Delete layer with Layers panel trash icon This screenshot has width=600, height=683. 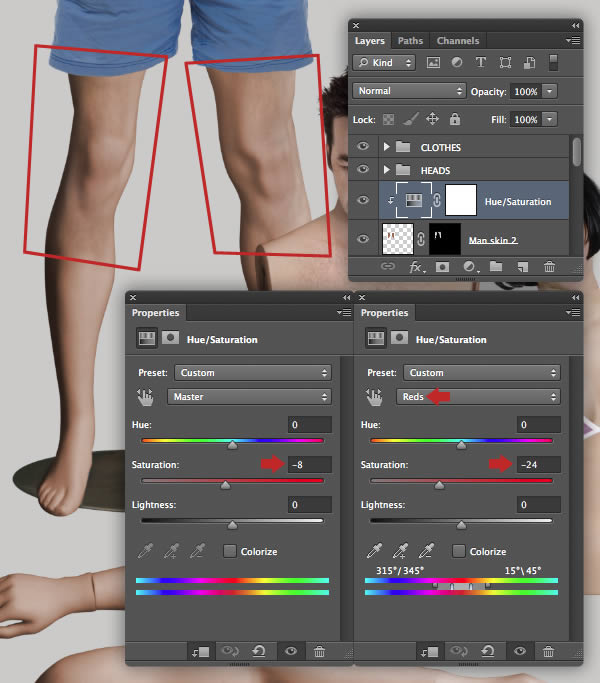(x=549, y=267)
